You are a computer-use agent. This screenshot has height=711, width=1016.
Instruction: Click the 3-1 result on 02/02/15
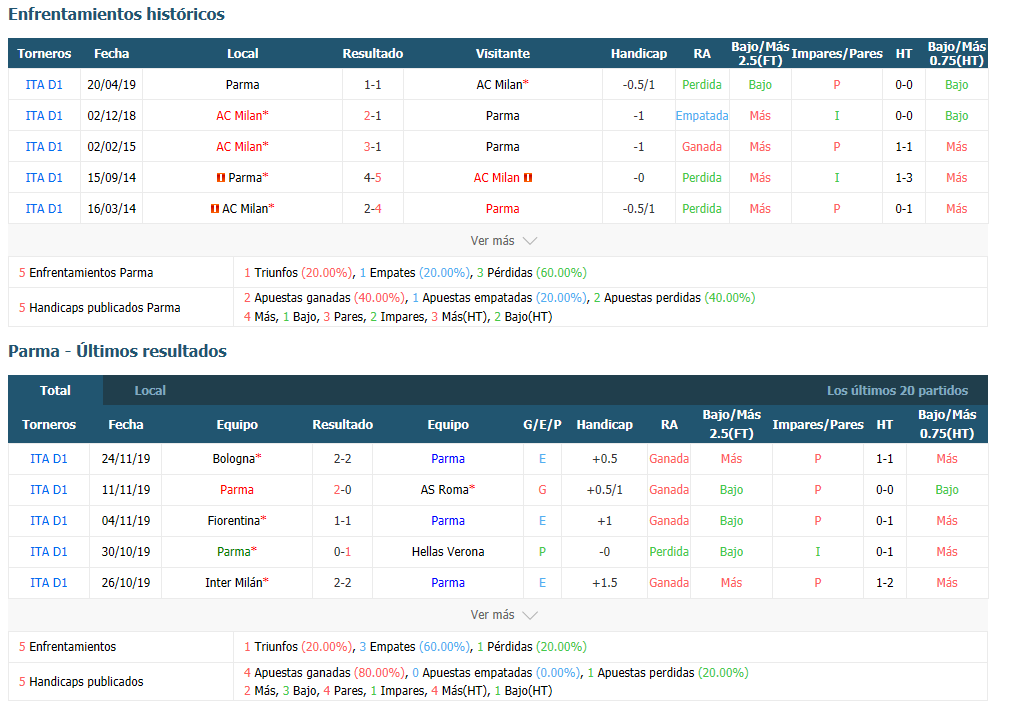click(373, 147)
